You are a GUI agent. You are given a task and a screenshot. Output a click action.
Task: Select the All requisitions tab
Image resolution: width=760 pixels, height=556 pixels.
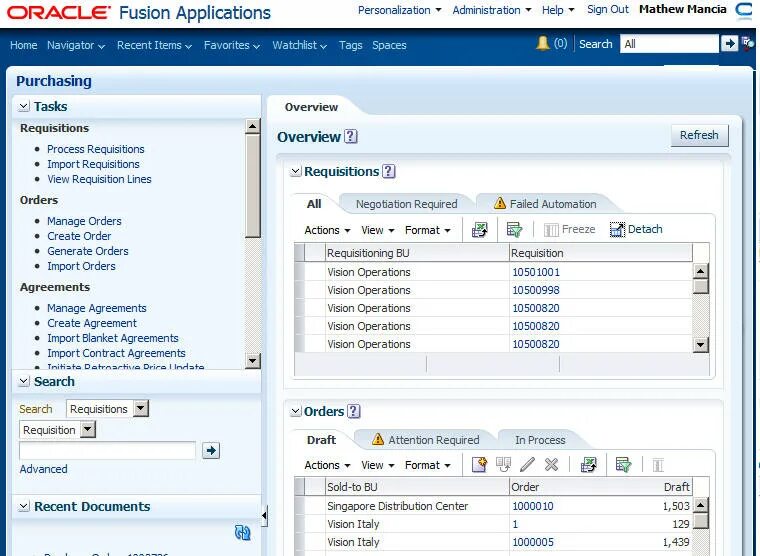pos(314,204)
